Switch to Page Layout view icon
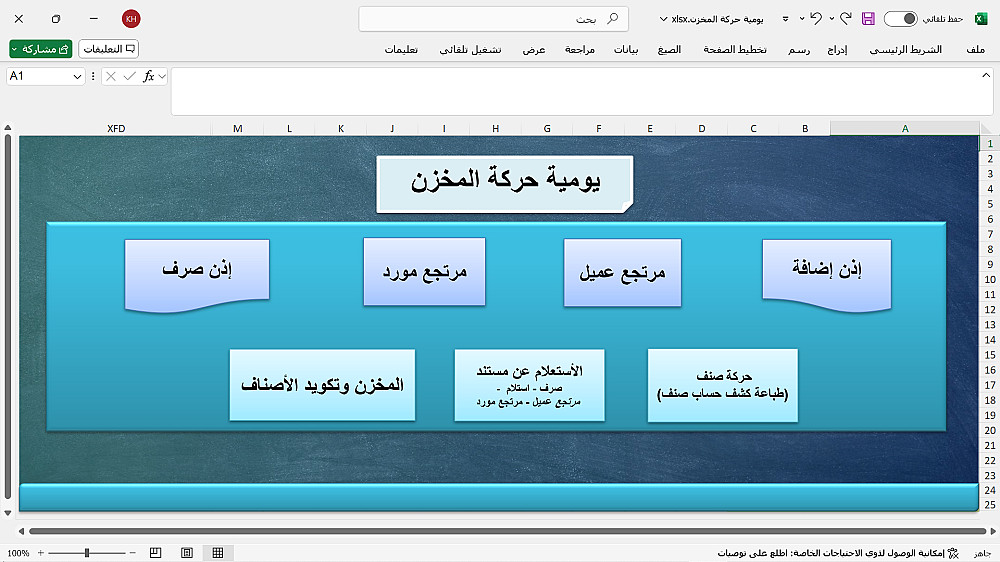This screenshot has height=562, width=1000. click(186, 552)
